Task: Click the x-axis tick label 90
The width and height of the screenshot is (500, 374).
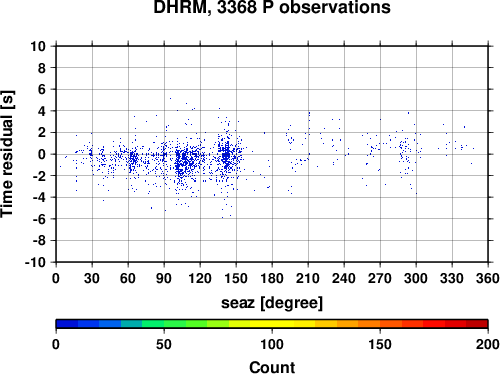Action: (164, 278)
